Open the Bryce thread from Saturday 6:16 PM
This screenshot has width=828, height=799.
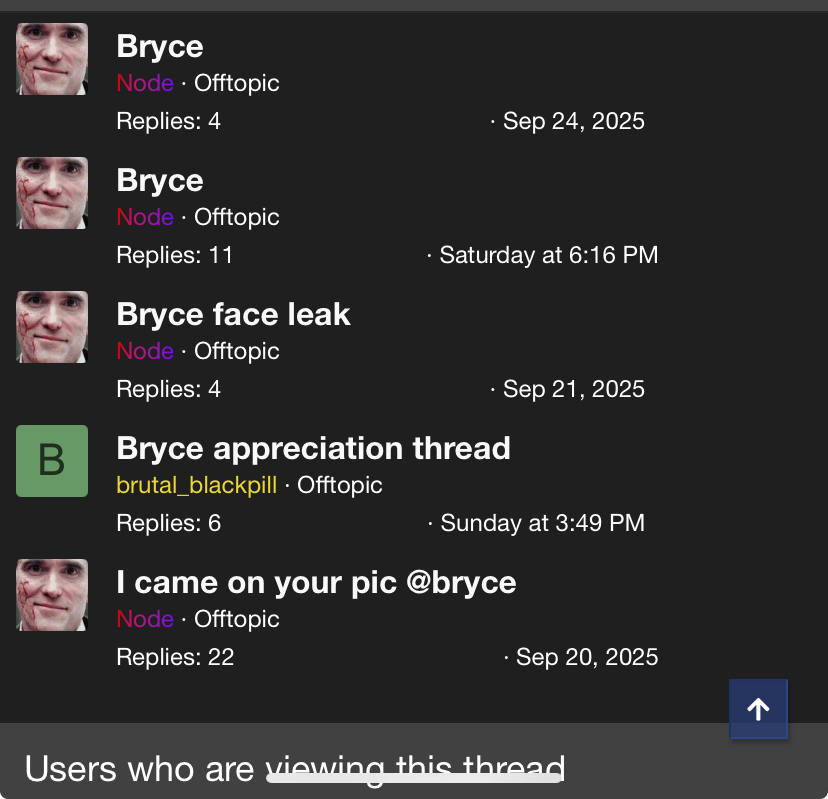tap(160, 181)
